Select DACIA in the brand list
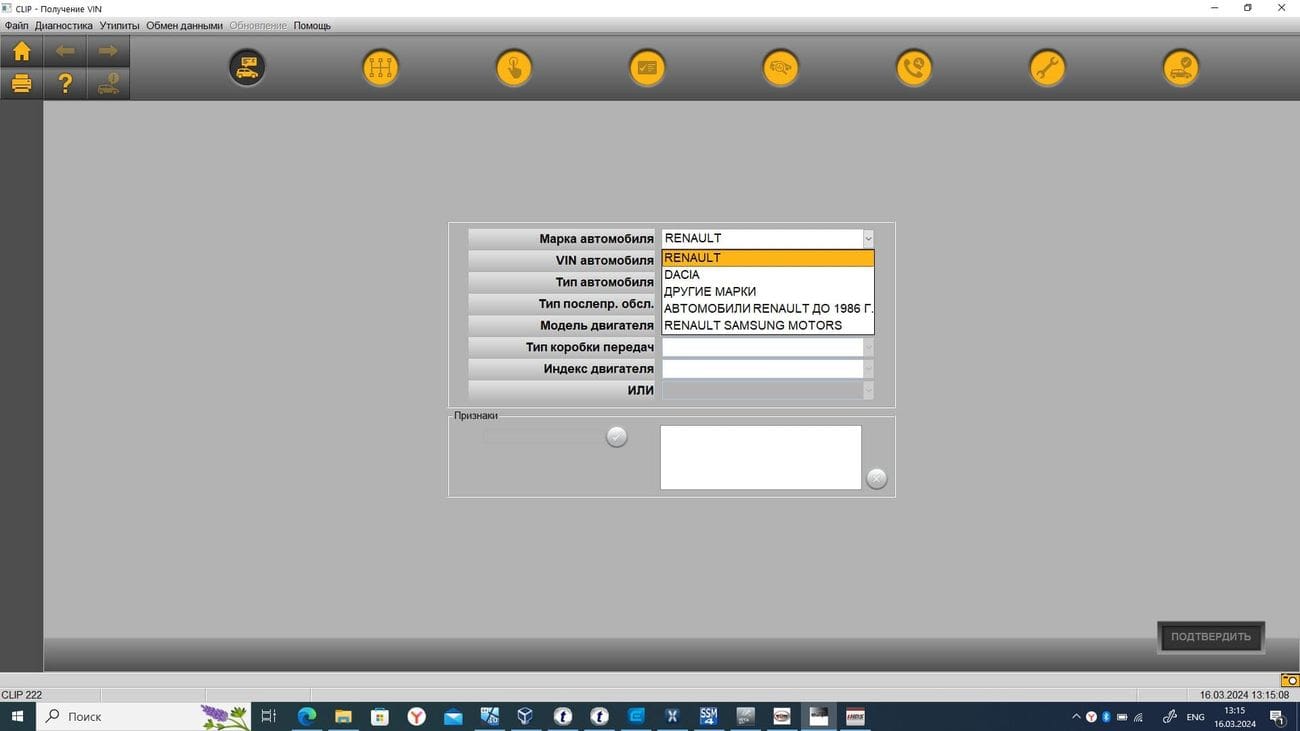The image size is (1300, 731). pos(768,275)
